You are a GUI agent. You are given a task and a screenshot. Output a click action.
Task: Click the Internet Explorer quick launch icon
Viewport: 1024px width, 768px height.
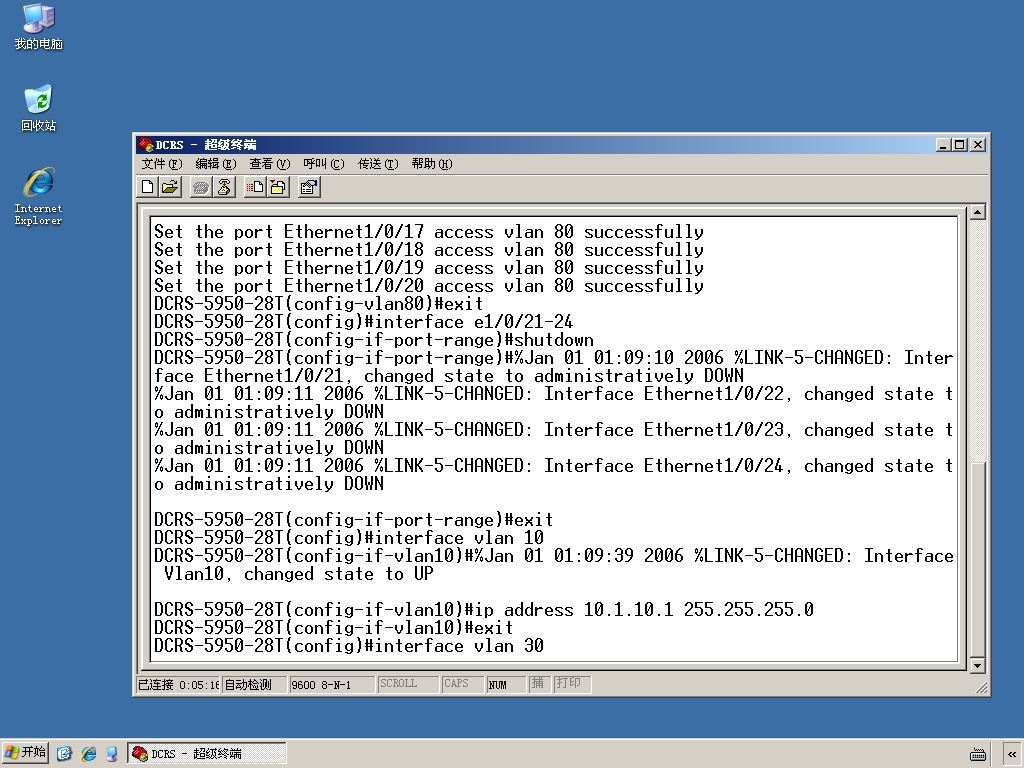(89, 754)
